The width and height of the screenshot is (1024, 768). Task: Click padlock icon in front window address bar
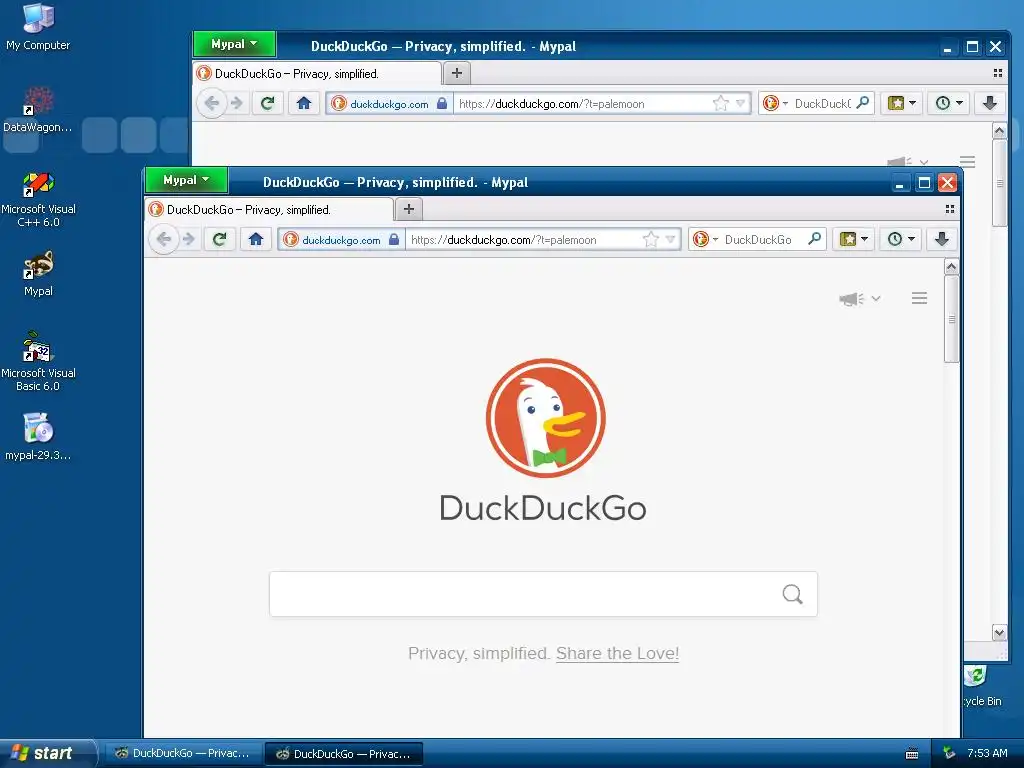pyautogui.click(x=394, y=240)
